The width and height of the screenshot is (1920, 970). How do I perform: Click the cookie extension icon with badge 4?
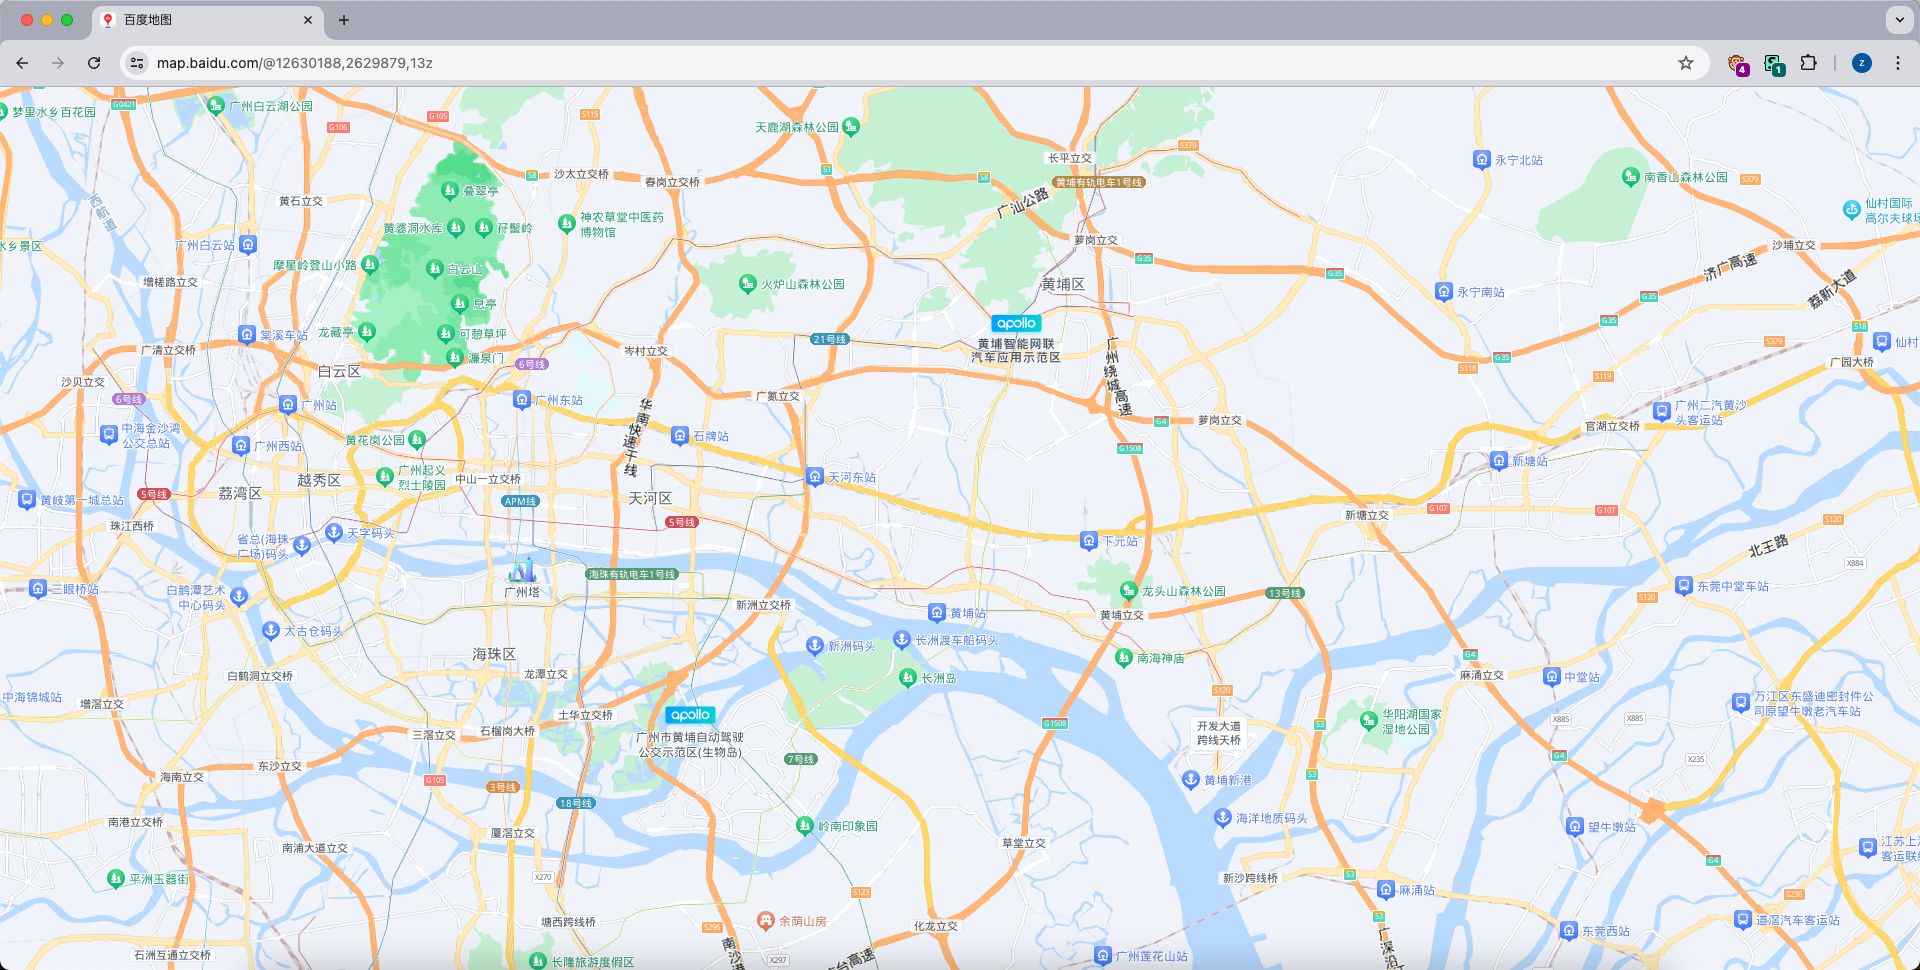click(x=1738, y=64)
